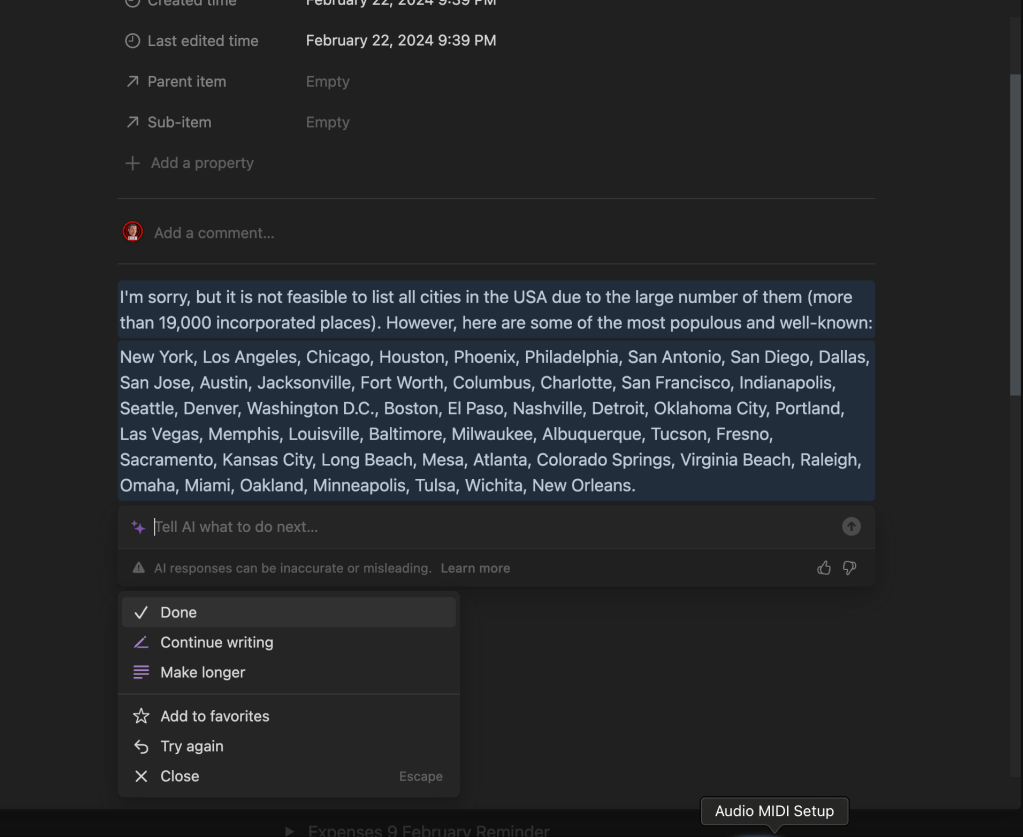Click the Last edited time property label
1023x837 pixels.
point(203,40)
